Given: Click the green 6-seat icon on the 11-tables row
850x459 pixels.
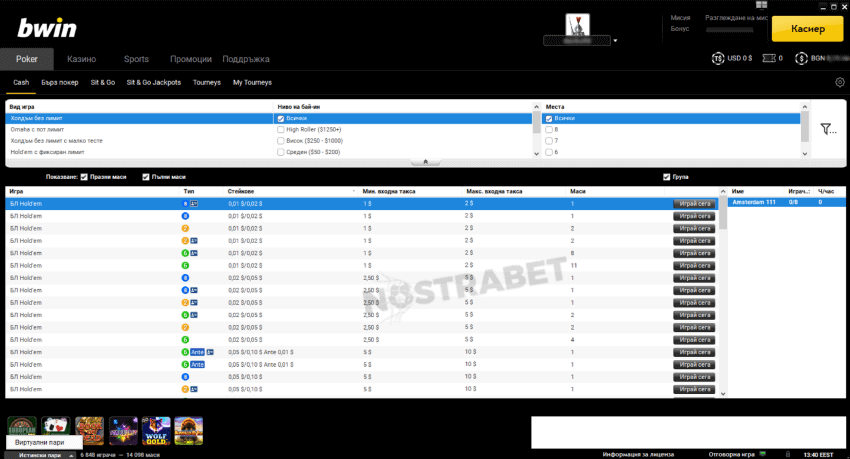Looking at the screenshot, I should pyautogui.click(x=185, y=266).
